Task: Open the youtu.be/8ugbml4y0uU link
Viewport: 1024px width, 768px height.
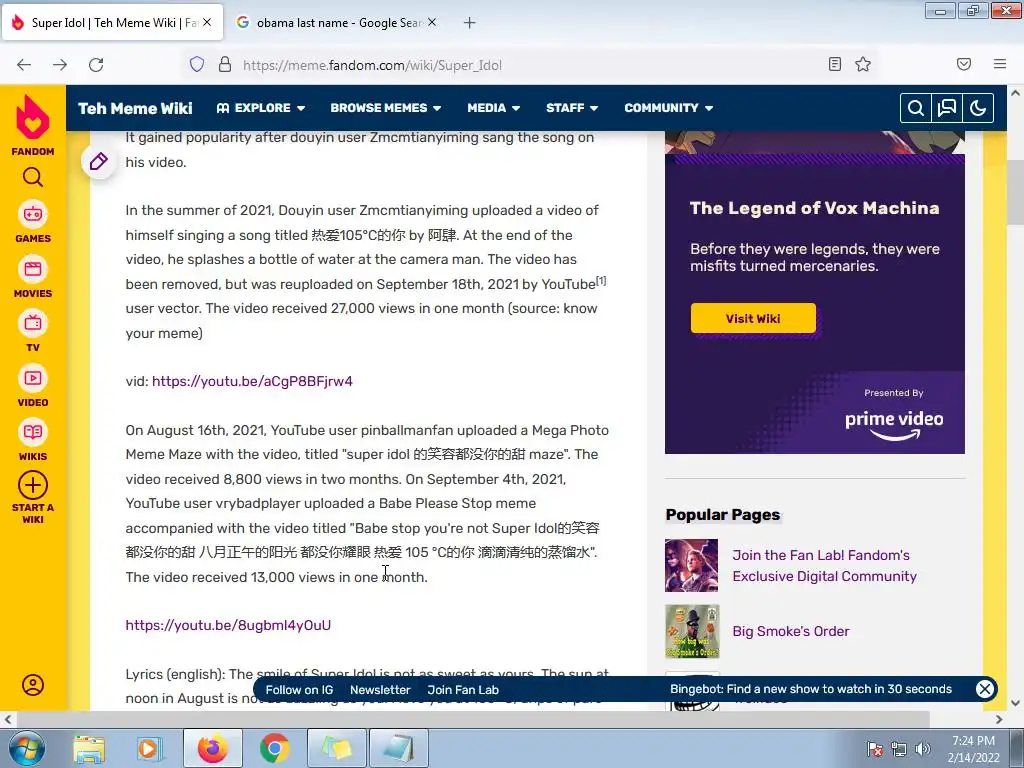Action: pos(228,625)
